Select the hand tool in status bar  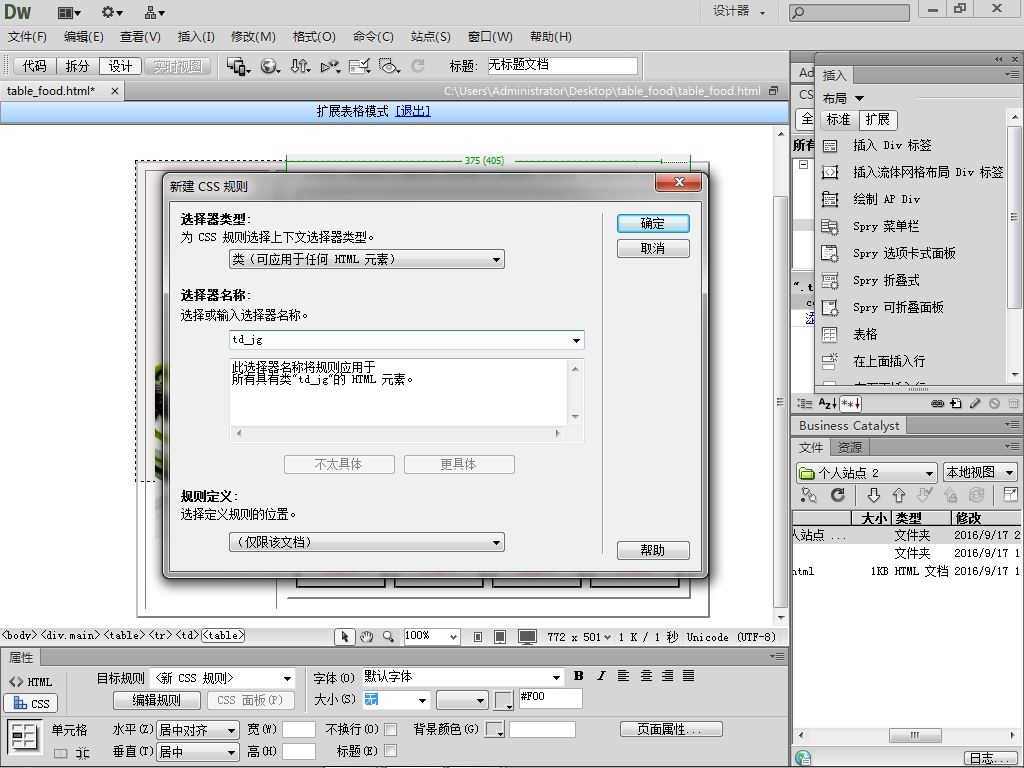click(x=366, y=637)
